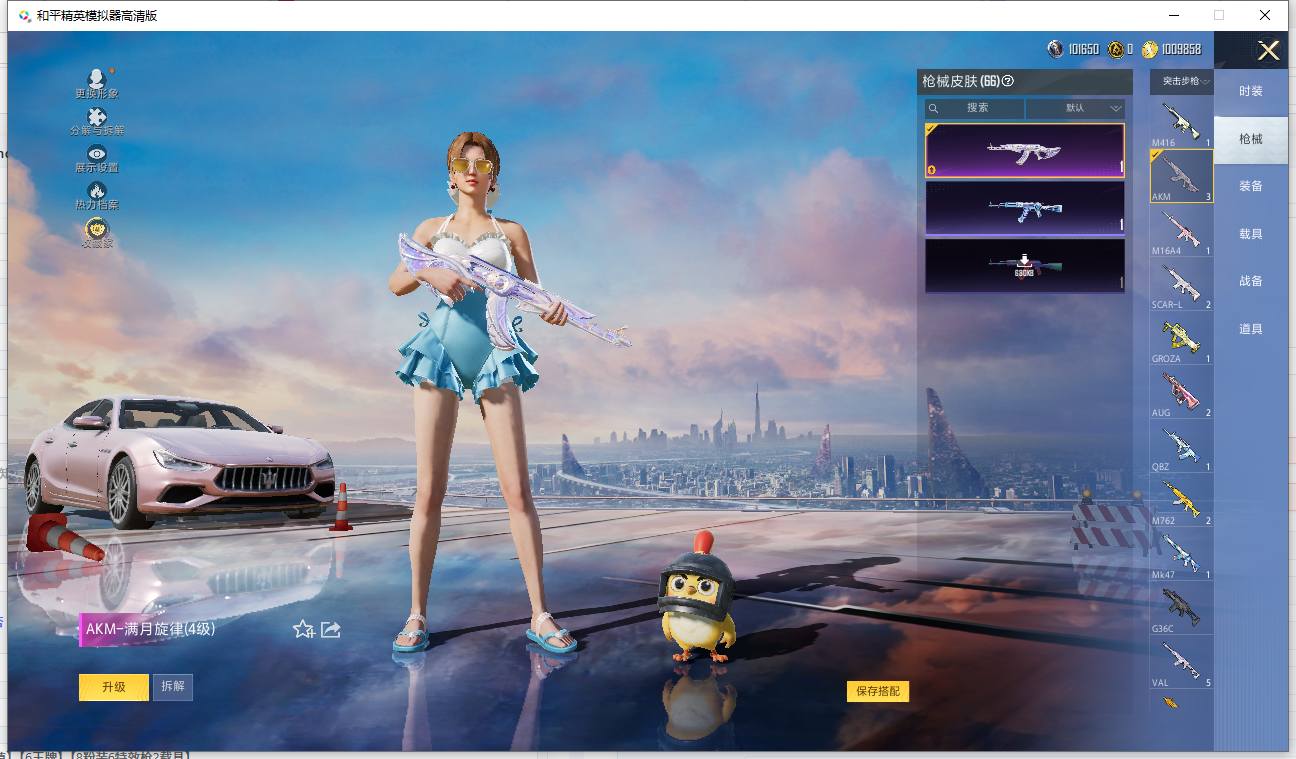Select the VAL weapon in the gun list
The height and width of the screenshot is (759, 1296).
(x=1181, y=663)
